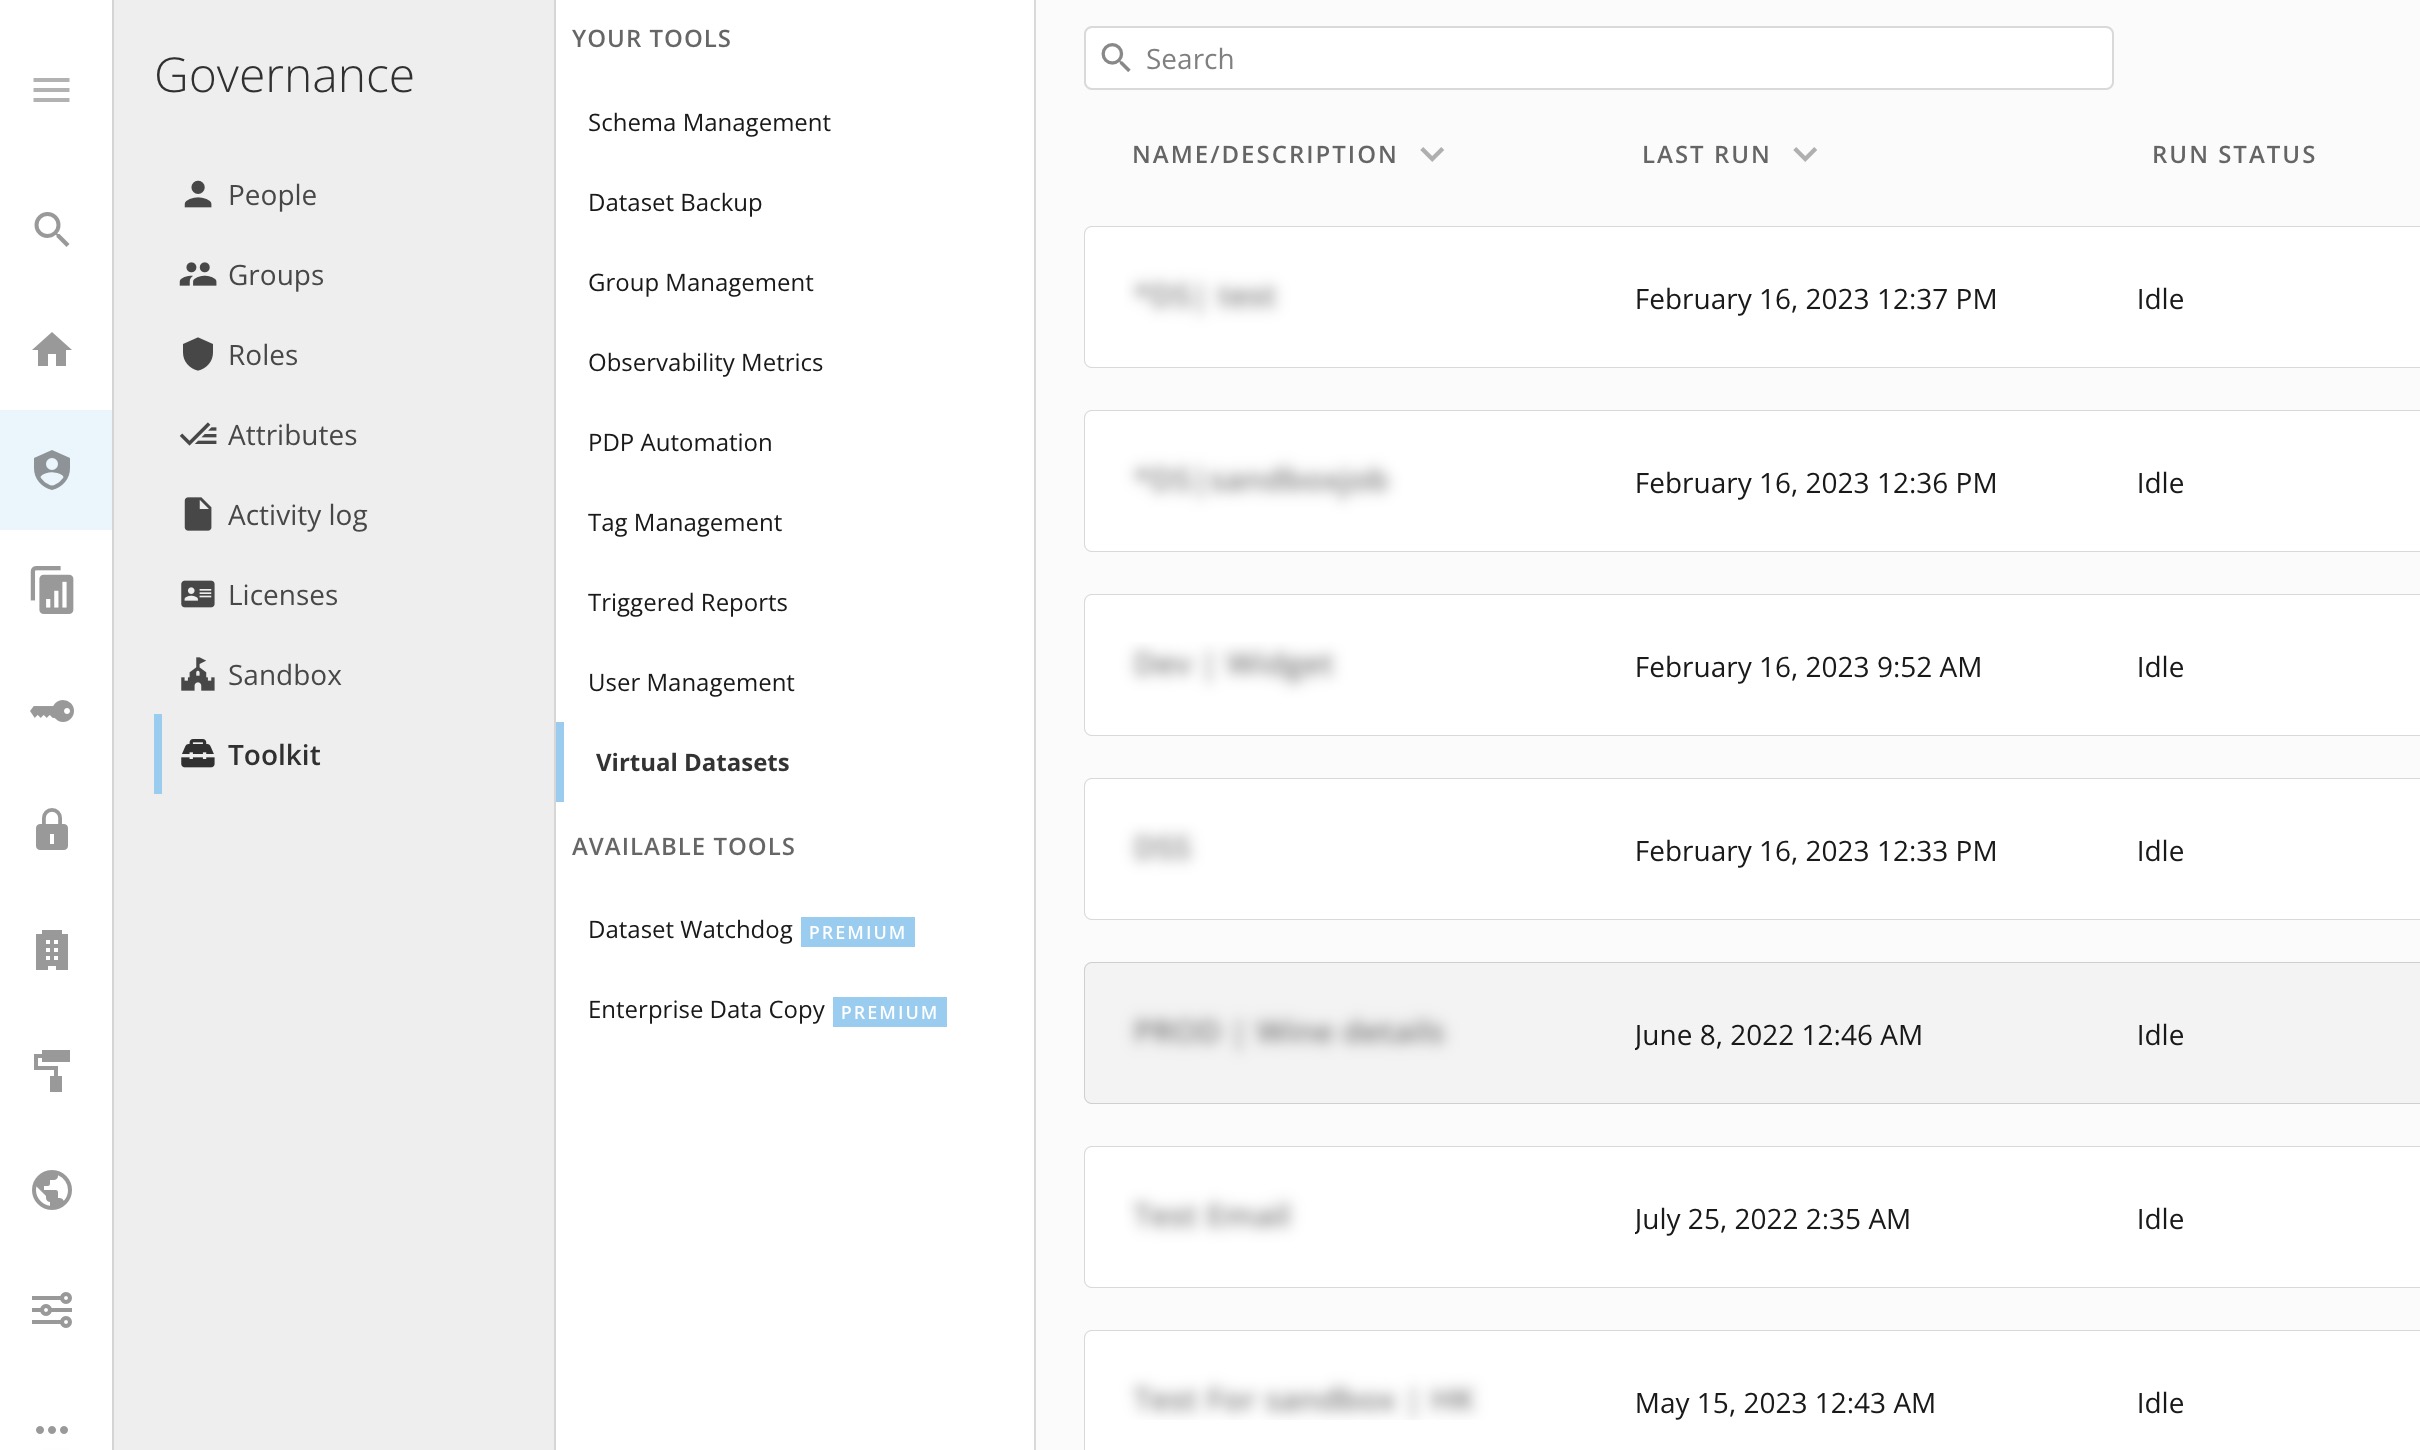Click the sliders settings icon

pyautogui.click(x=51, y=1311)
